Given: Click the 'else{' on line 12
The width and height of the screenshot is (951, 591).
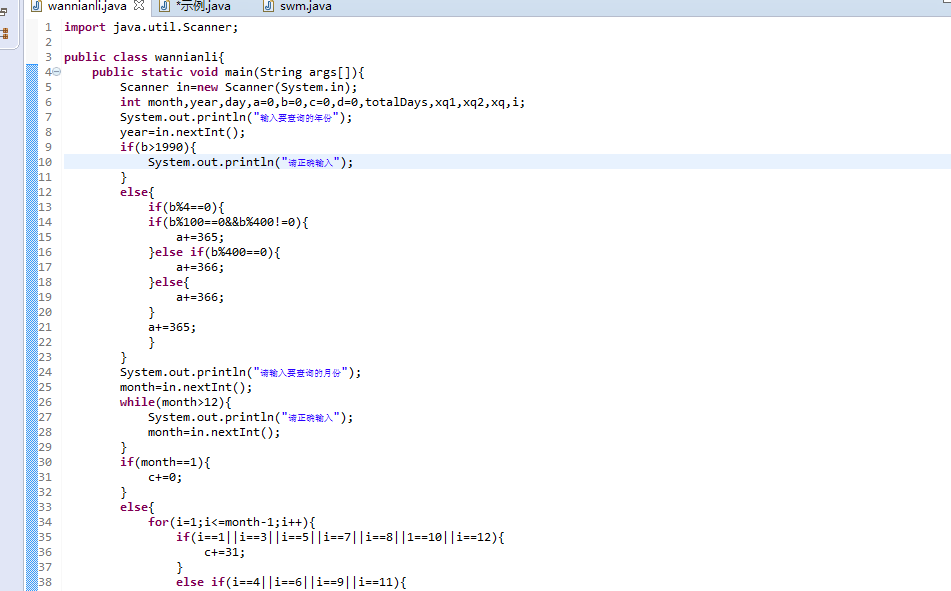Looking at the screenshot, I should tap(137, 192).
